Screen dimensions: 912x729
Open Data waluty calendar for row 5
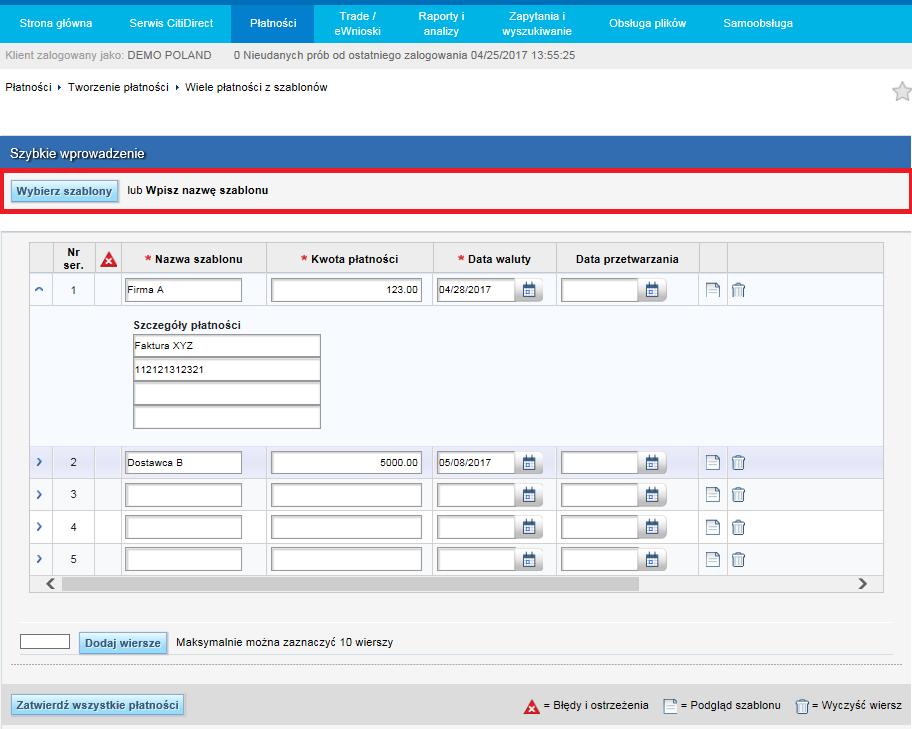pyautogui.click(x=529, y=559)
